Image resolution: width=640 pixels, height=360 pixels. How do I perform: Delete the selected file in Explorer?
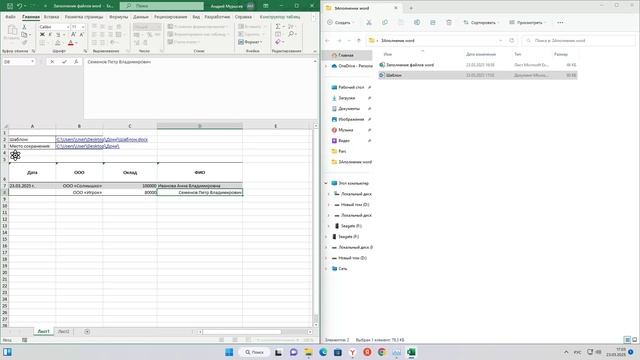click(449, 22)
